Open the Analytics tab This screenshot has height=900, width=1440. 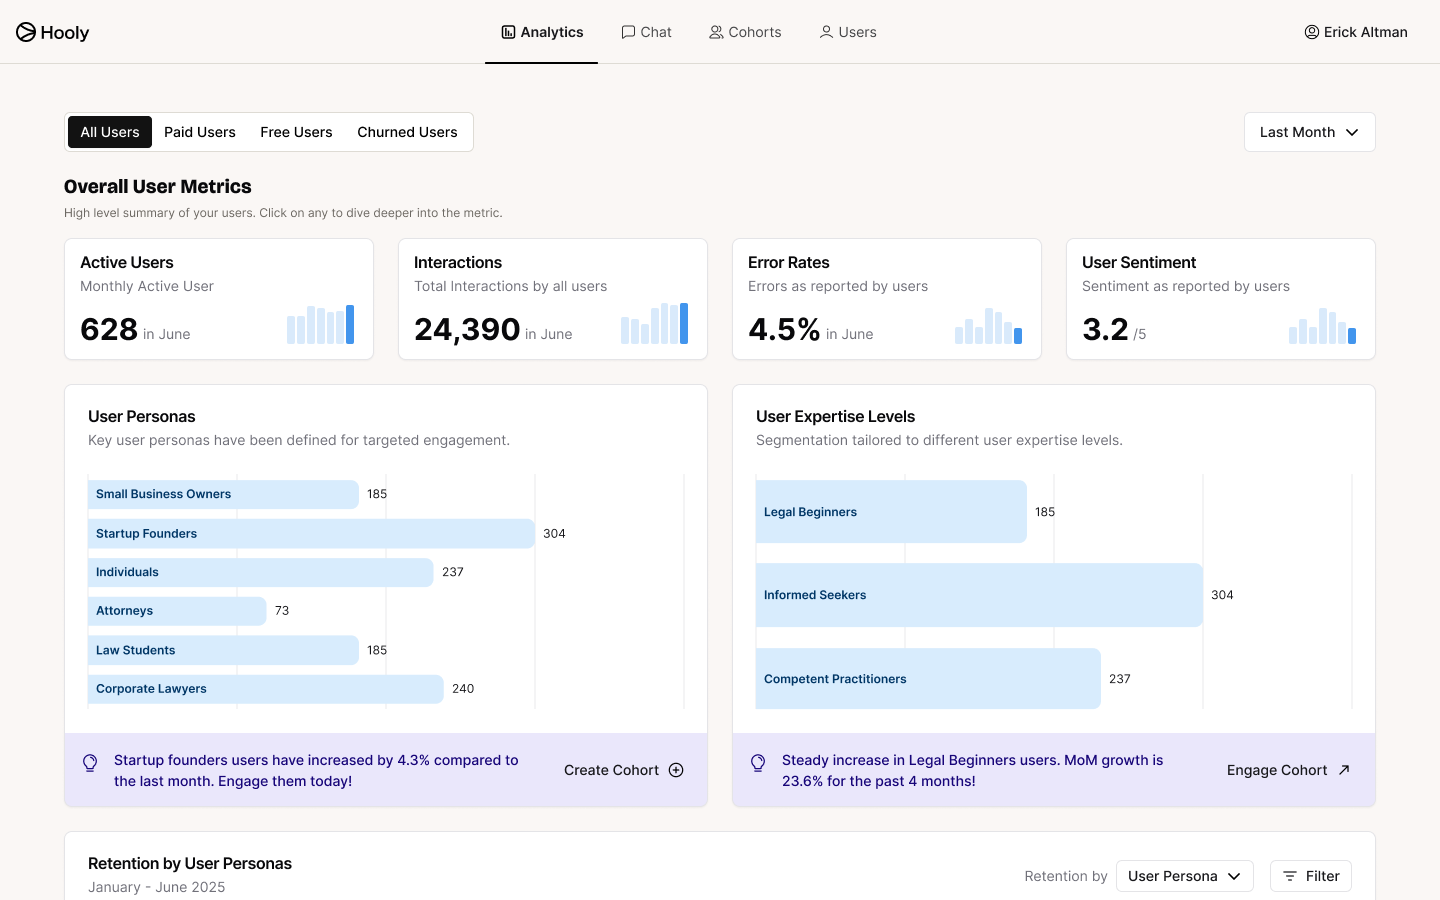click(x=542, y=32)
